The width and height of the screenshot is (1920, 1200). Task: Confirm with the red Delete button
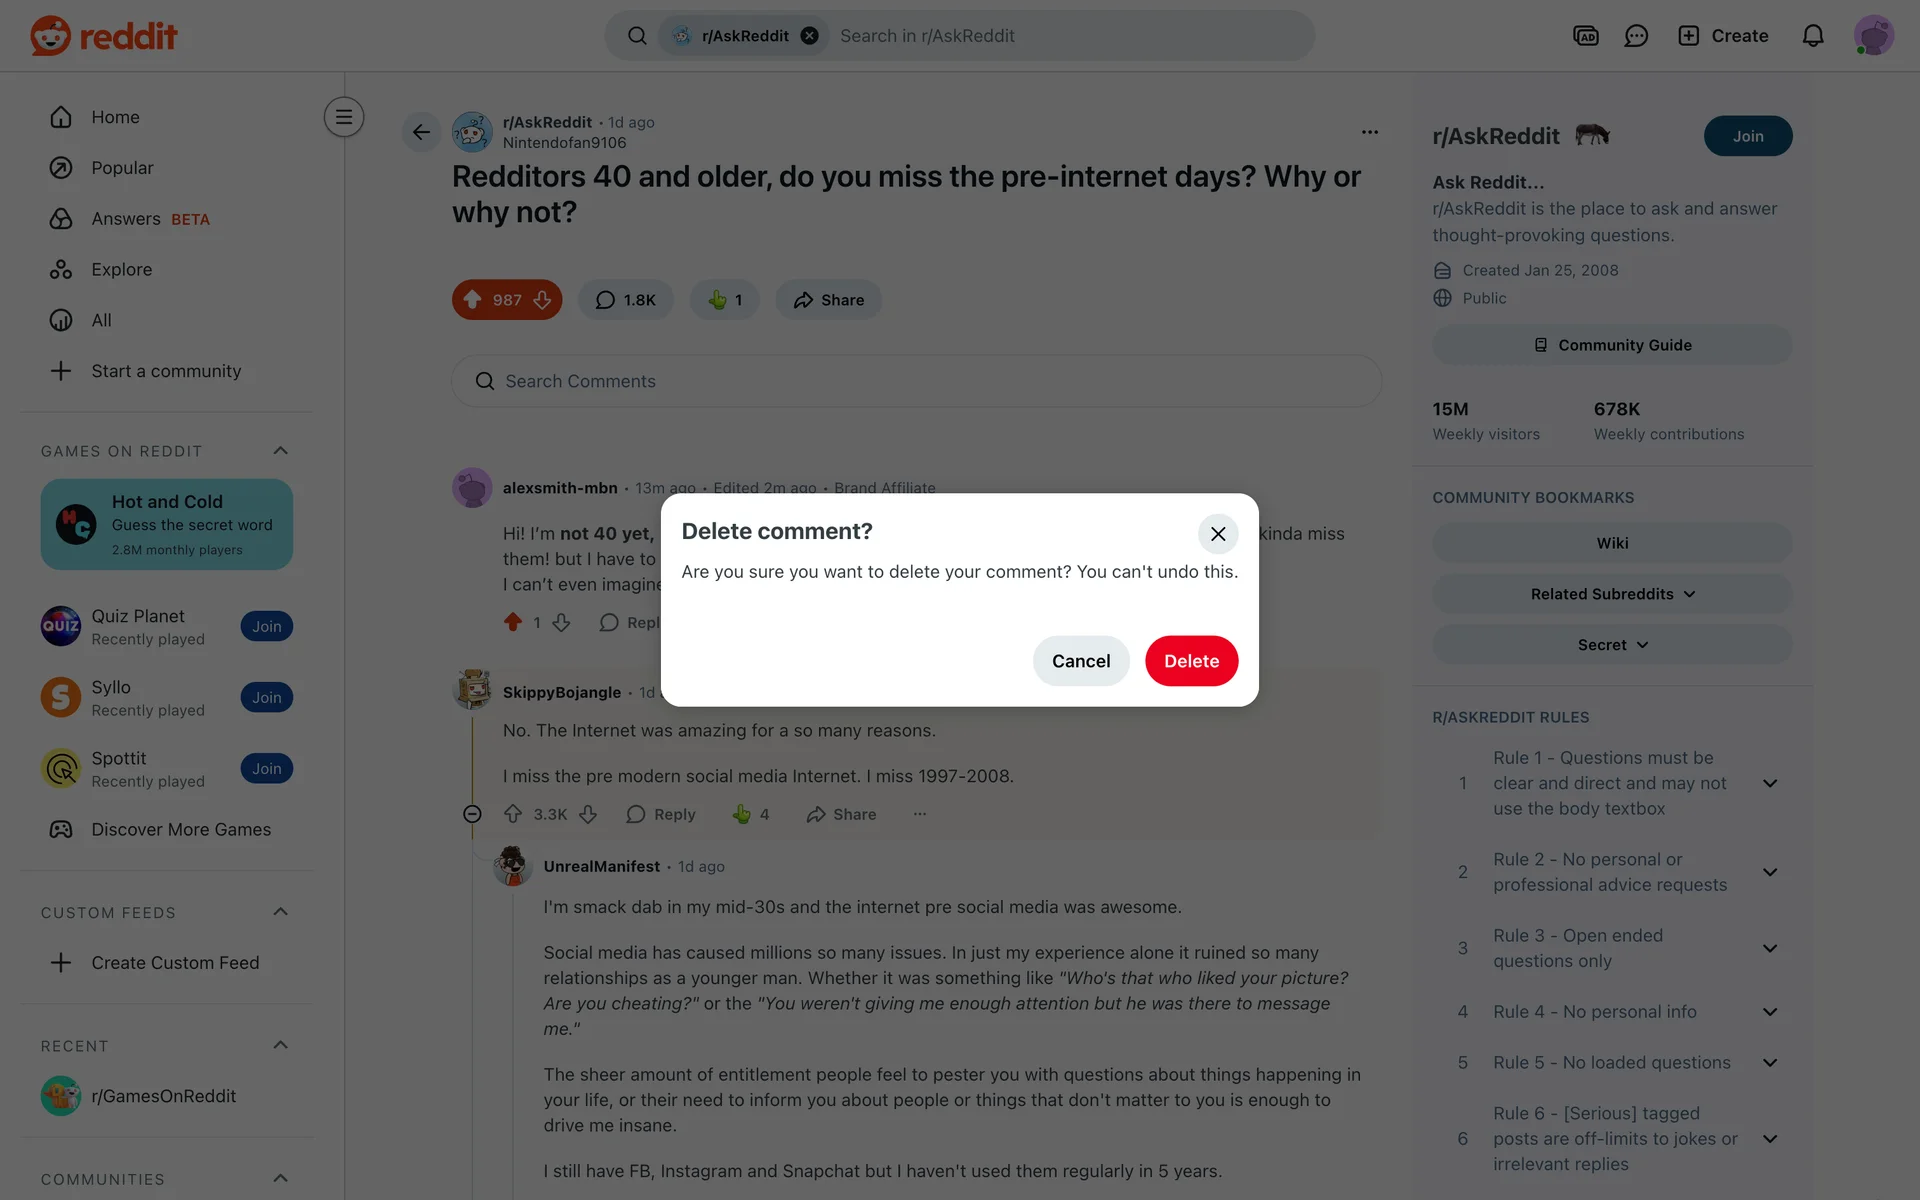point(1191,661)
